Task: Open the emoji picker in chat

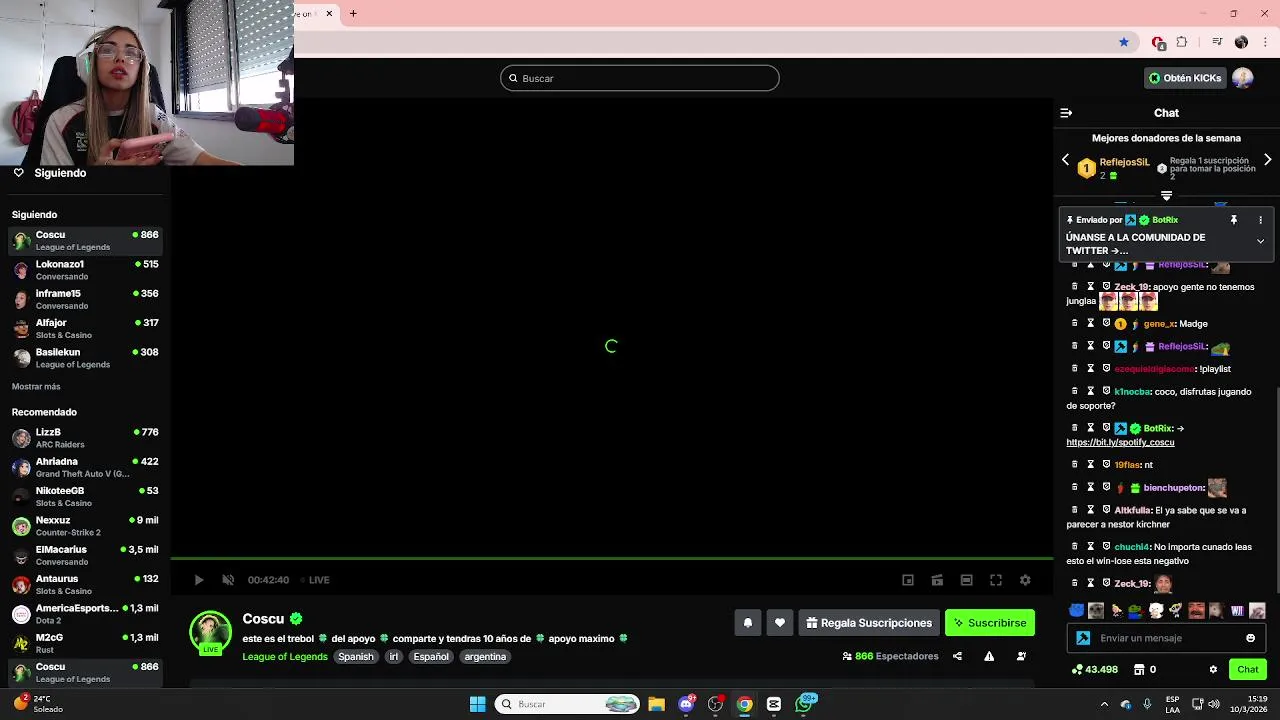Action: [x=1250, y=638]
